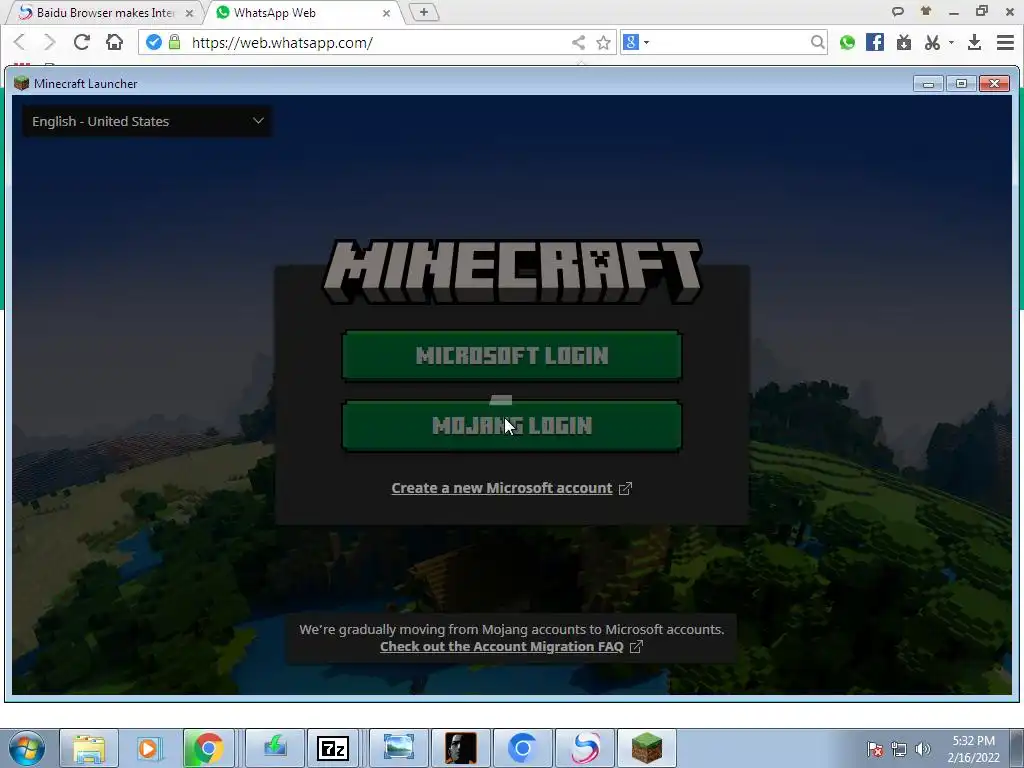Viewport: 1024px width, 768px height.
Task: Open the browser downloads icon
Action: (974, 42)
